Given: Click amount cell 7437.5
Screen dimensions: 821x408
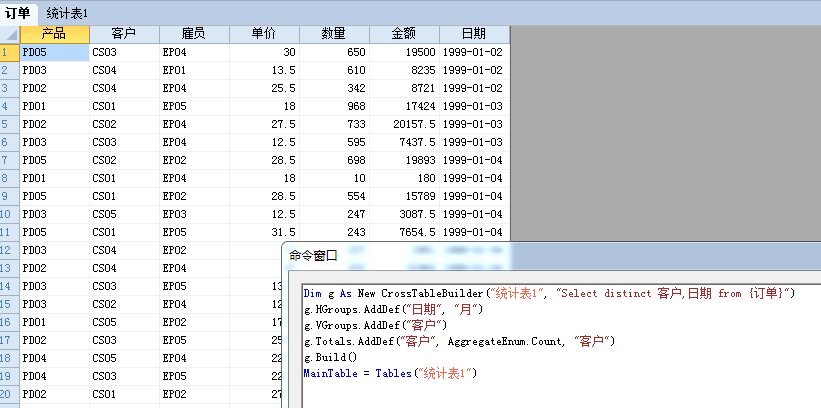Looking at the screenshot, I should (x=404, y=142).
